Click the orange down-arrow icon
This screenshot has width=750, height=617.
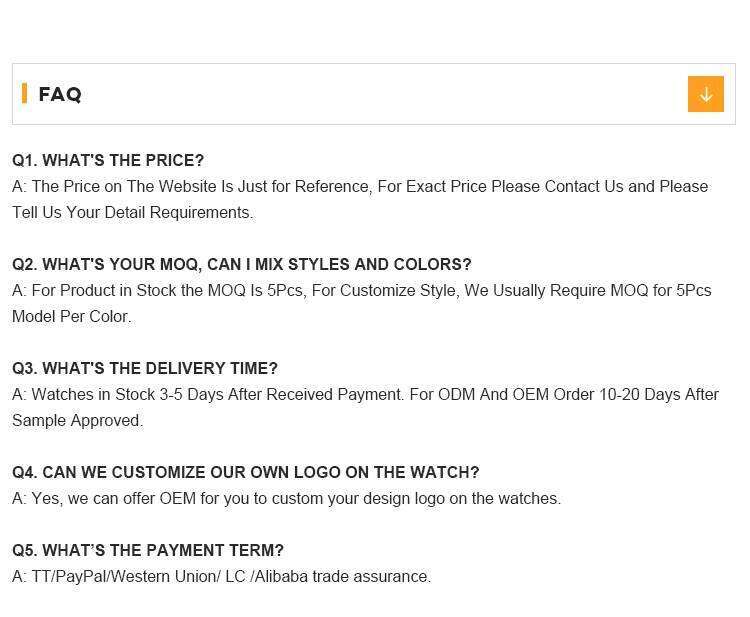click(705, 94)
